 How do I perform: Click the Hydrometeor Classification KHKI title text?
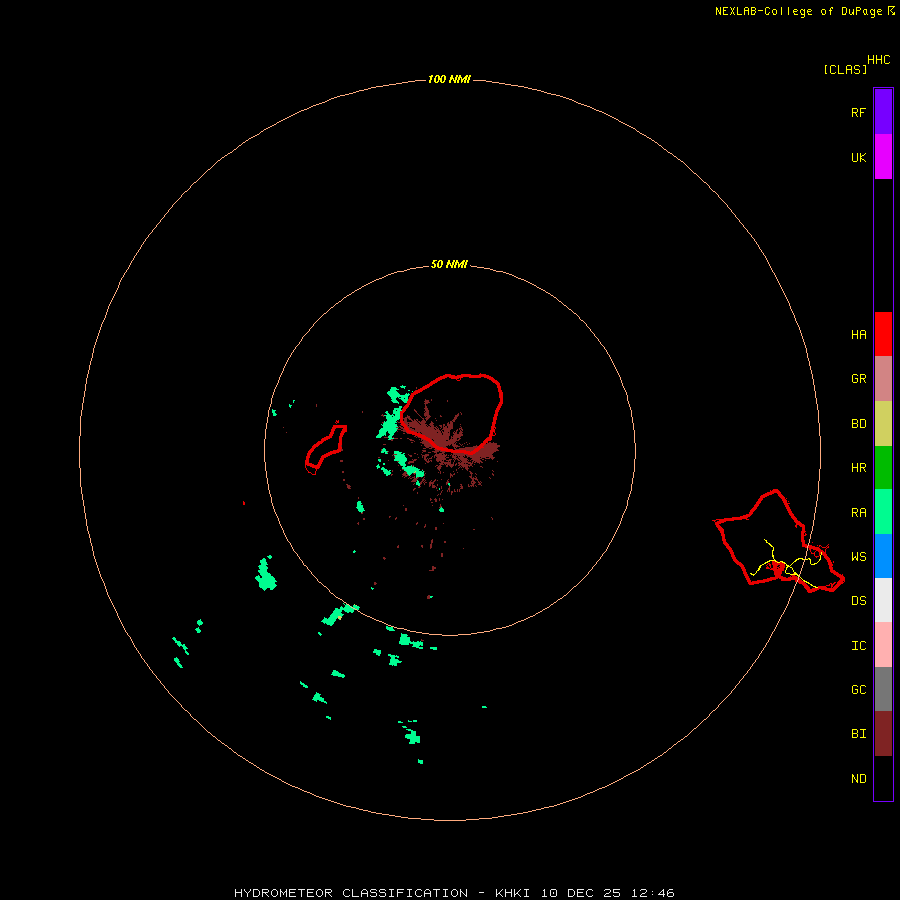[x=454, y=893]
